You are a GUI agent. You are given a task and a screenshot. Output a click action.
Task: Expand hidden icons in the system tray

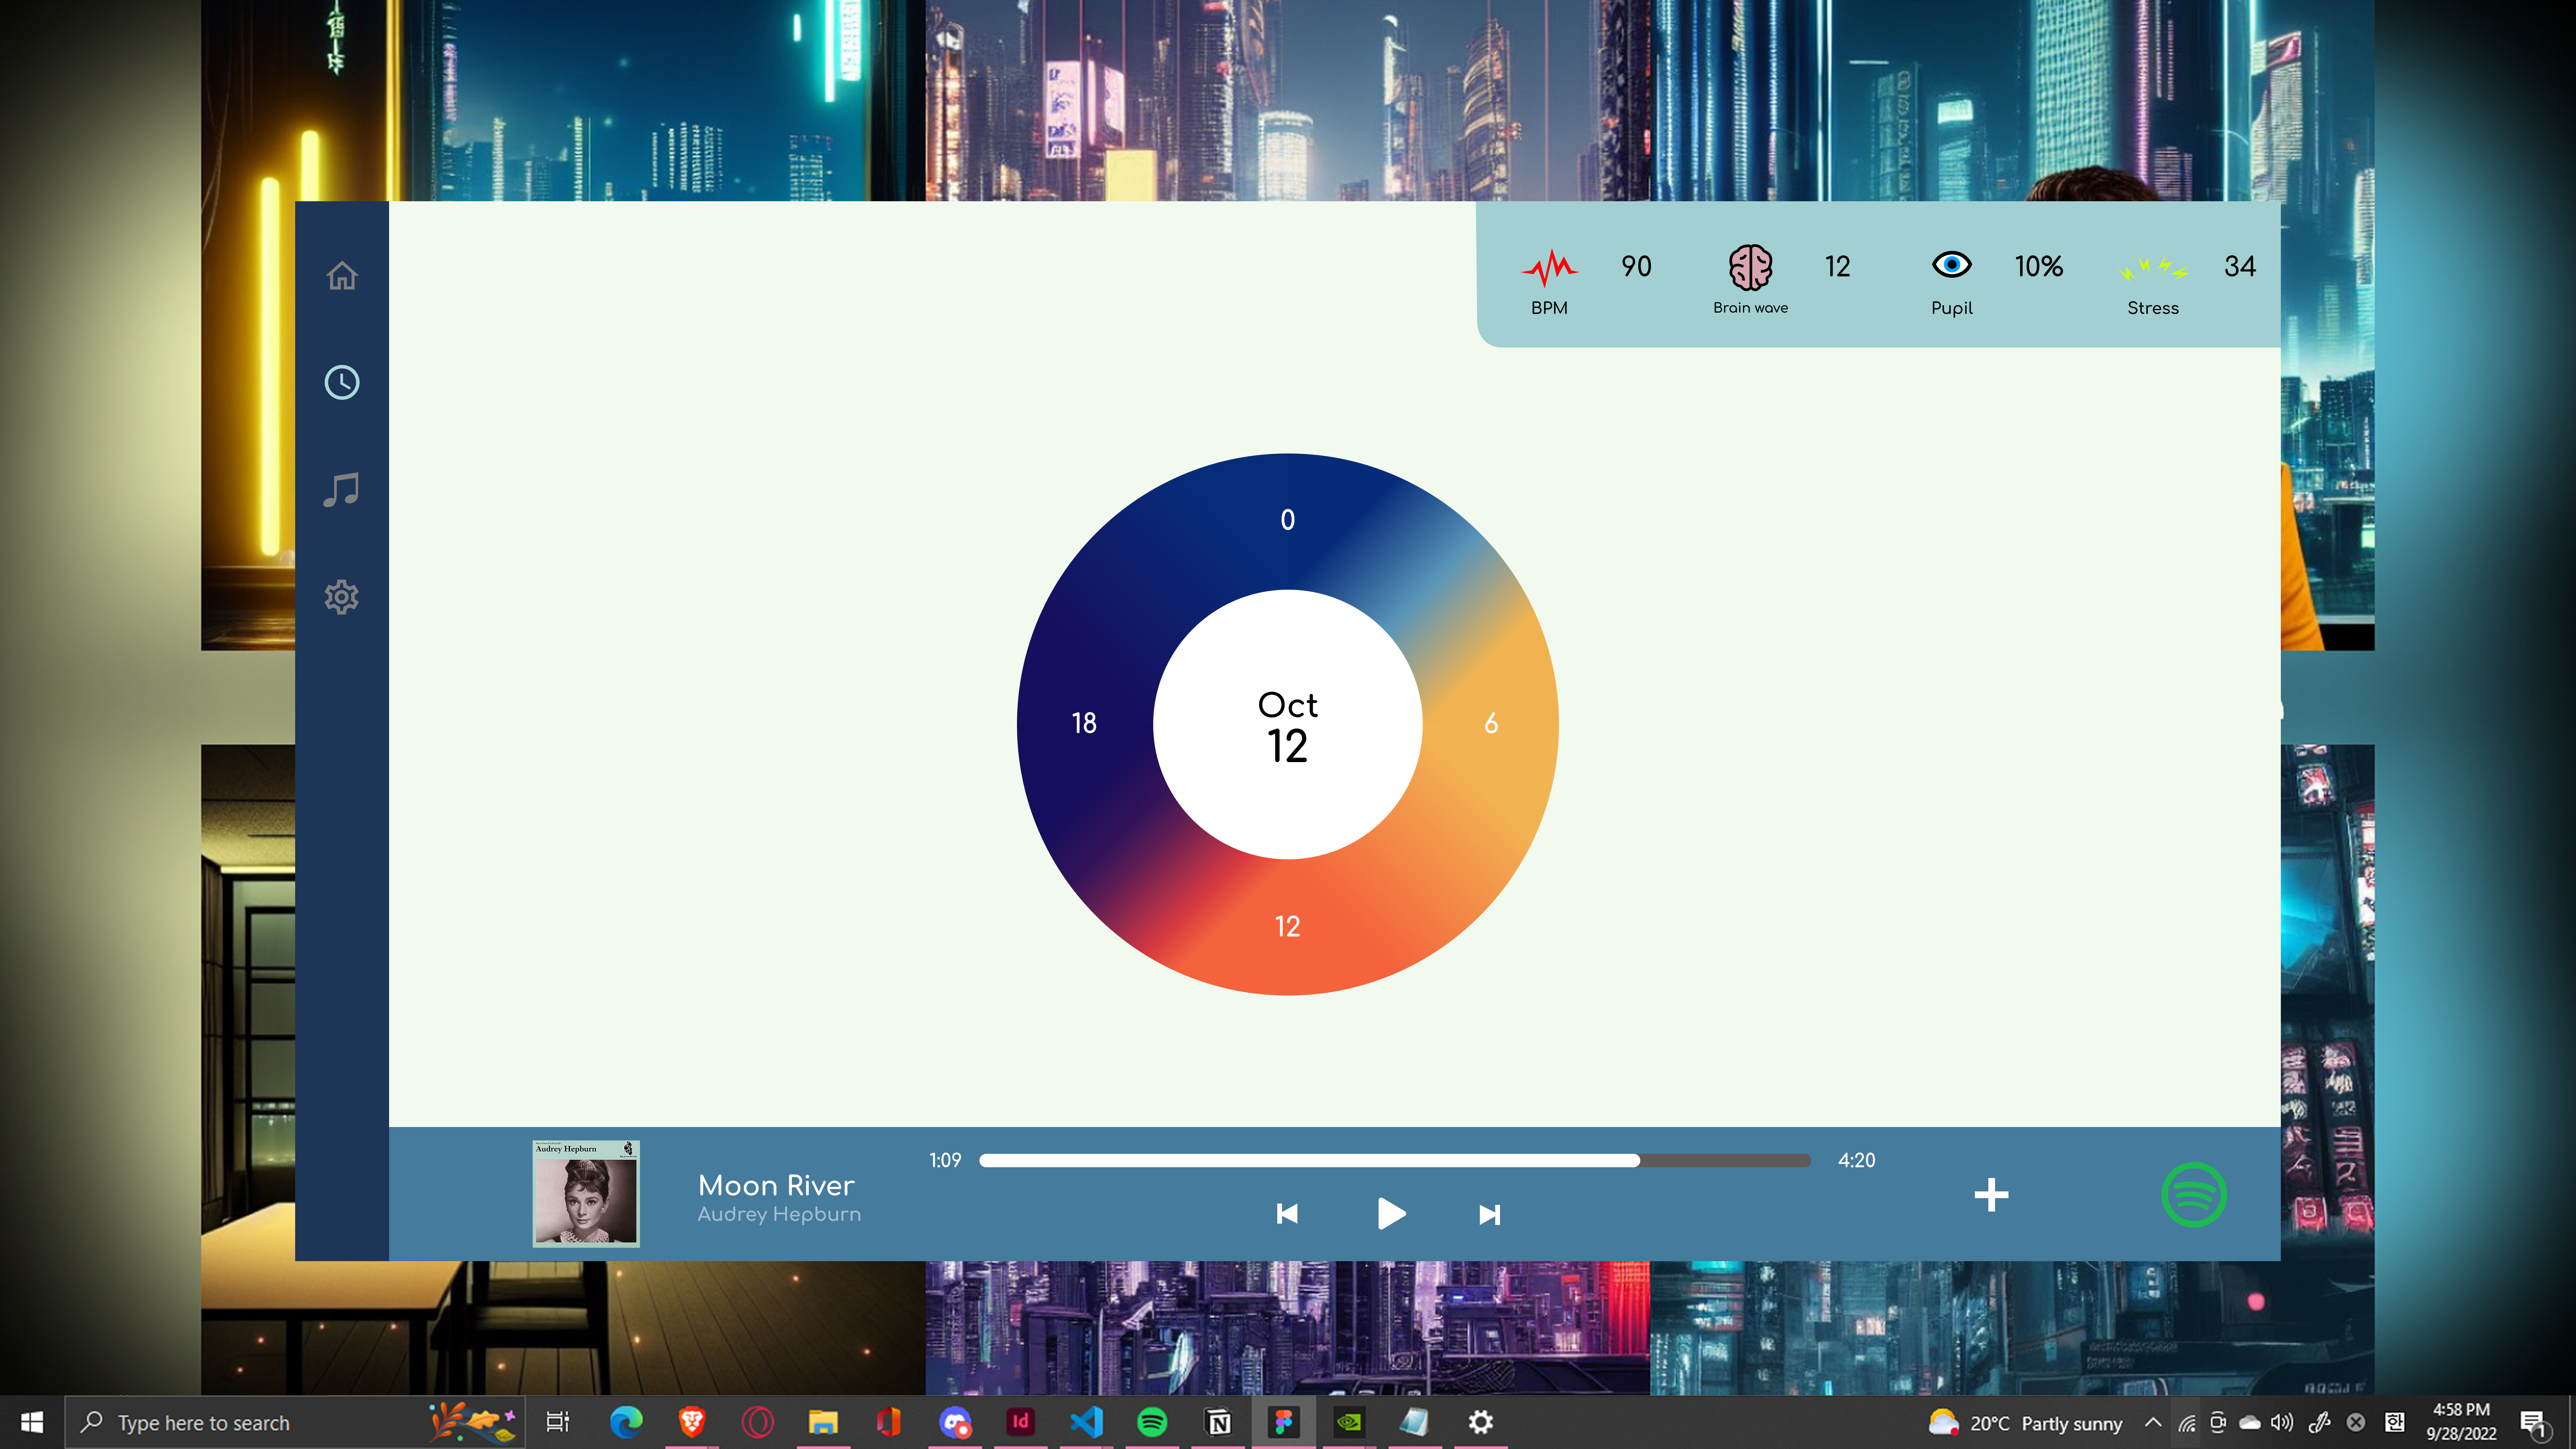point(2152,1422)
